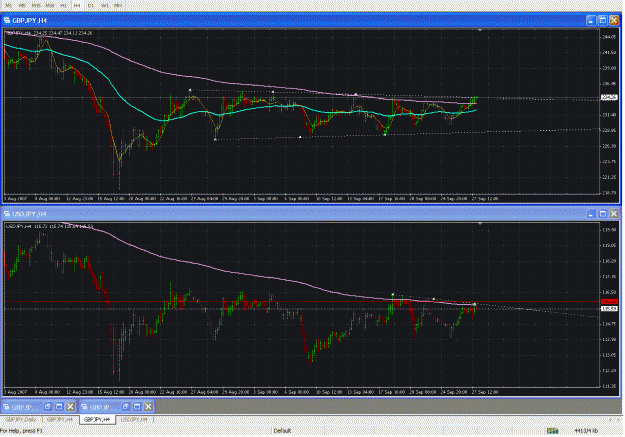Select the H4 timeframe button

(77, 6)
